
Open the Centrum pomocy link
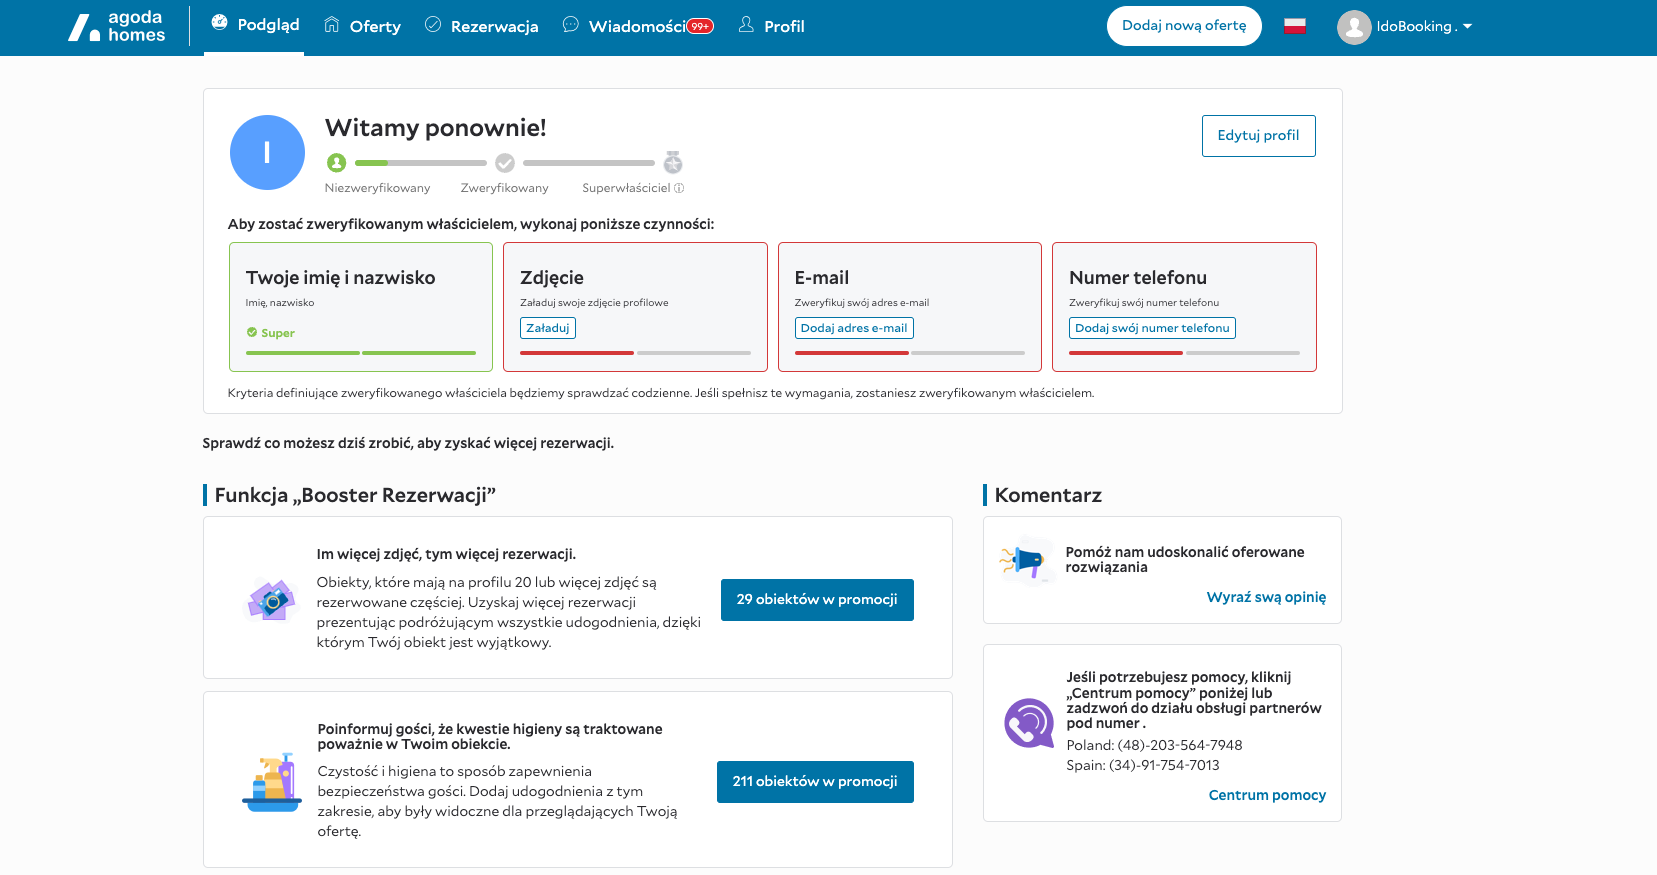[1267, 795]
